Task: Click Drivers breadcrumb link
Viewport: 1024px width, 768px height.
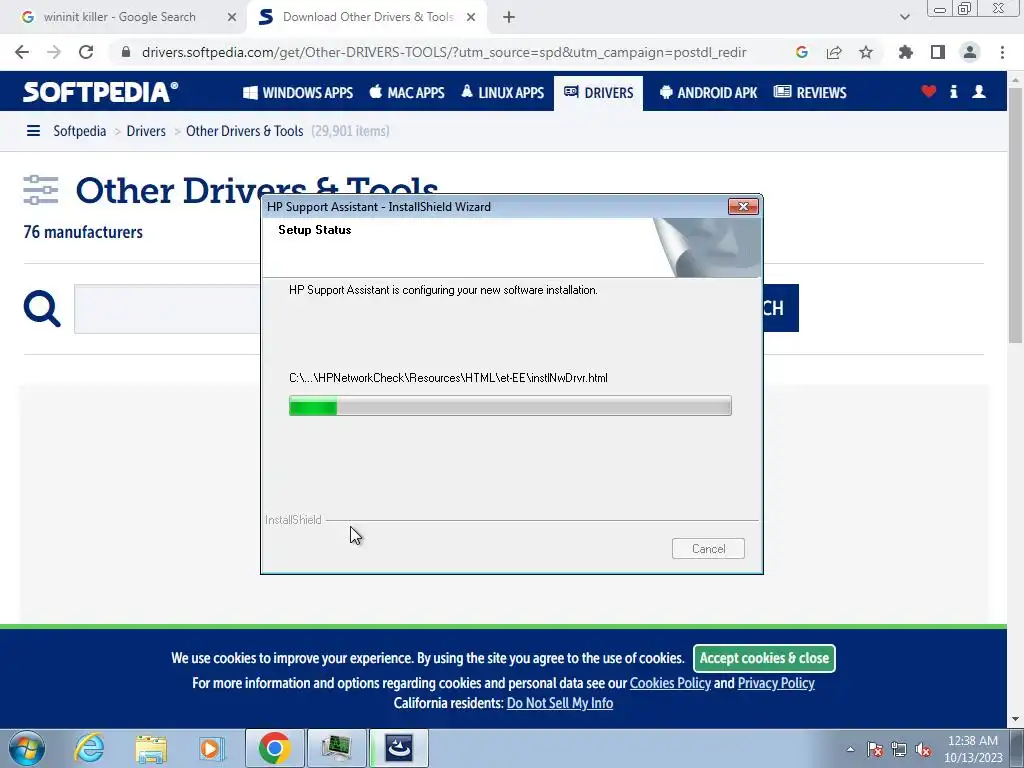Action: click(x=146, y=131)
